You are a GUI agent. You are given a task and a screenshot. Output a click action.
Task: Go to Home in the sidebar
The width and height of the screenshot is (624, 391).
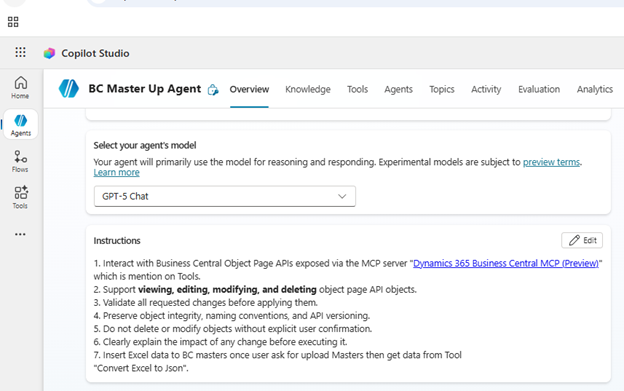pyautogui.click(x=20, y=88)
